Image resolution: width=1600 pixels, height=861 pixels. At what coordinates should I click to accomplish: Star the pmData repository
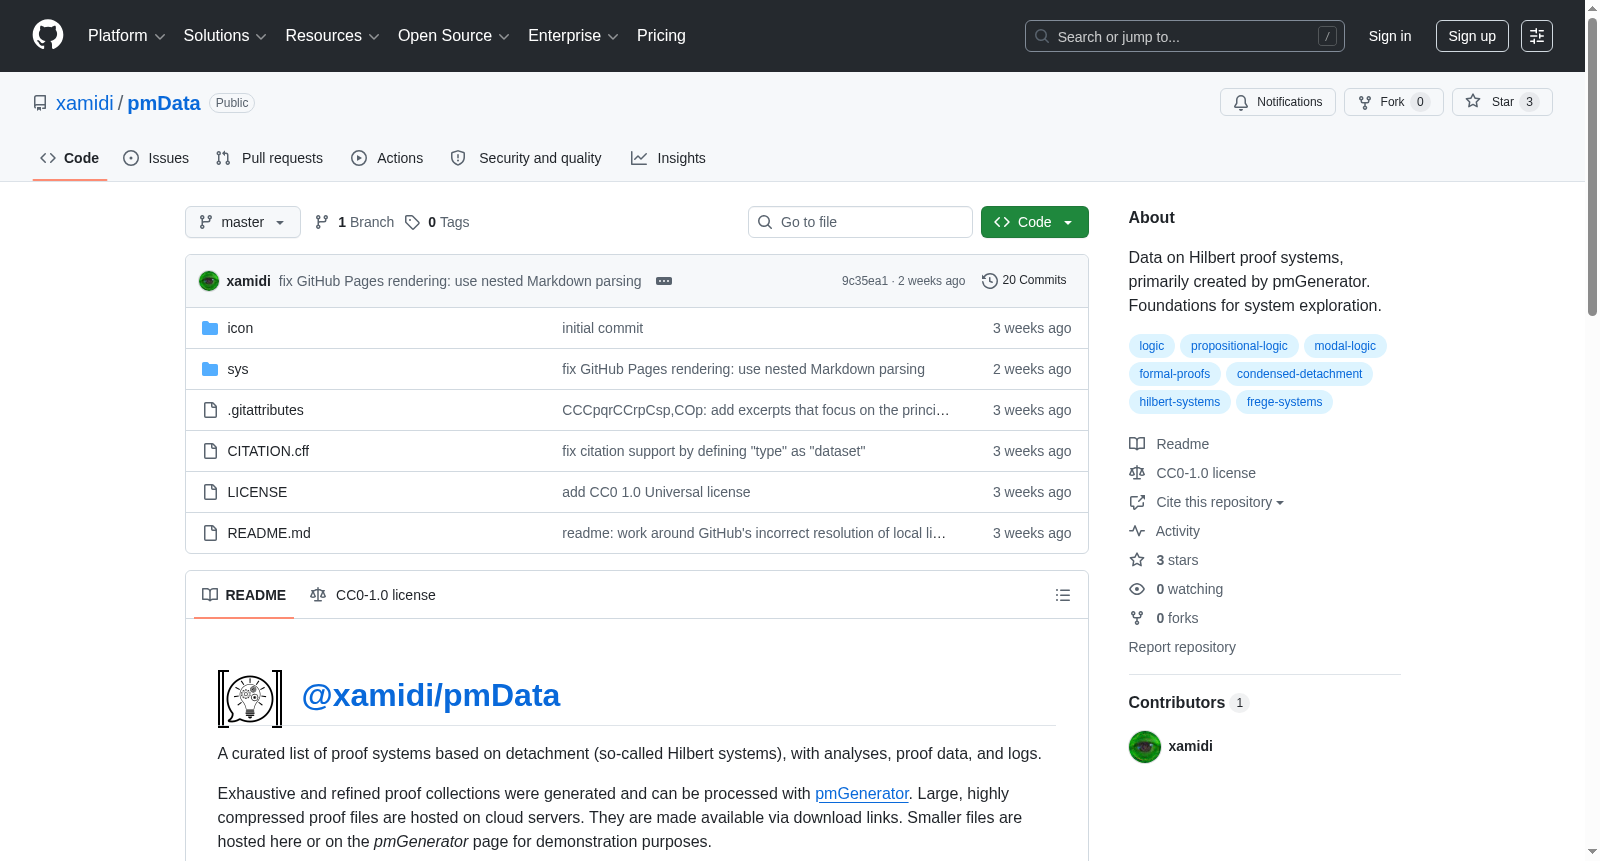[x=1502, y=102]
